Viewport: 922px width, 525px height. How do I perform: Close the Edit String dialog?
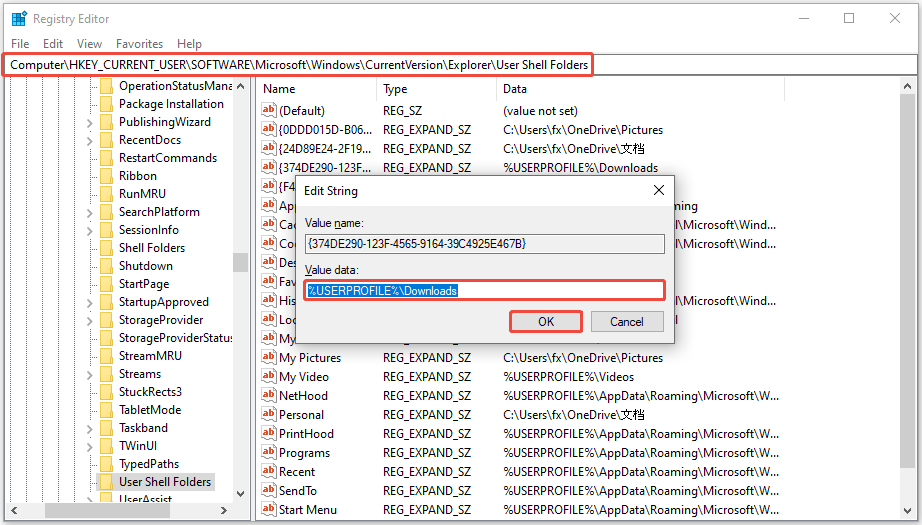659,190
